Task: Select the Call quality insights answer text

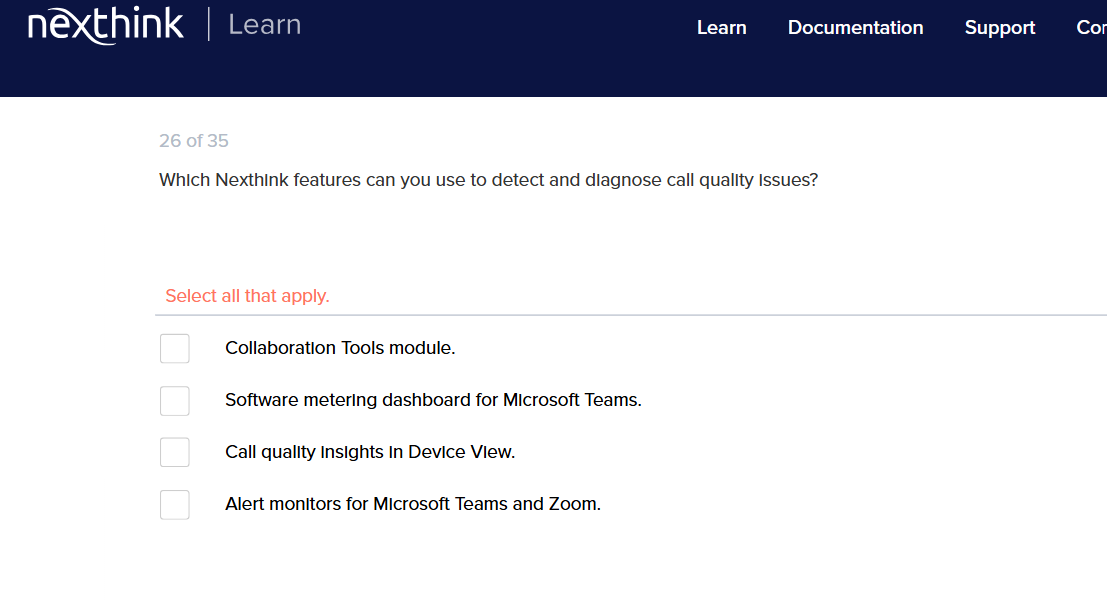Action: pos(369,451)
